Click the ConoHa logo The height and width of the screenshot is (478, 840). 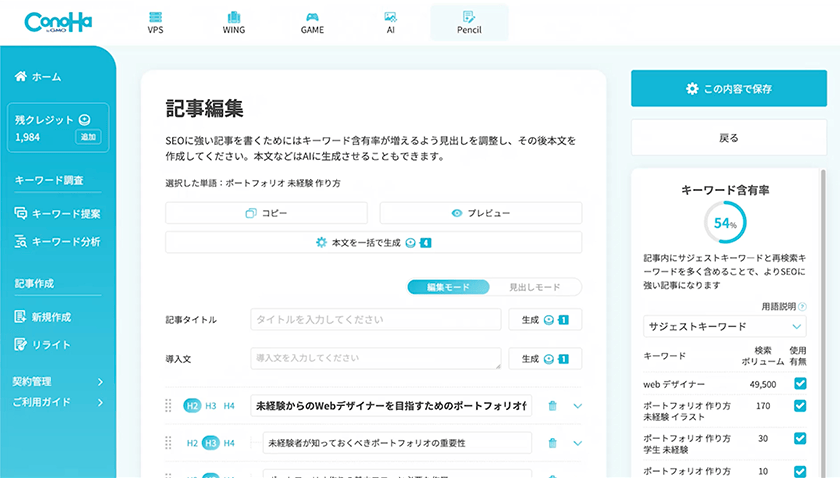(58, 22)
